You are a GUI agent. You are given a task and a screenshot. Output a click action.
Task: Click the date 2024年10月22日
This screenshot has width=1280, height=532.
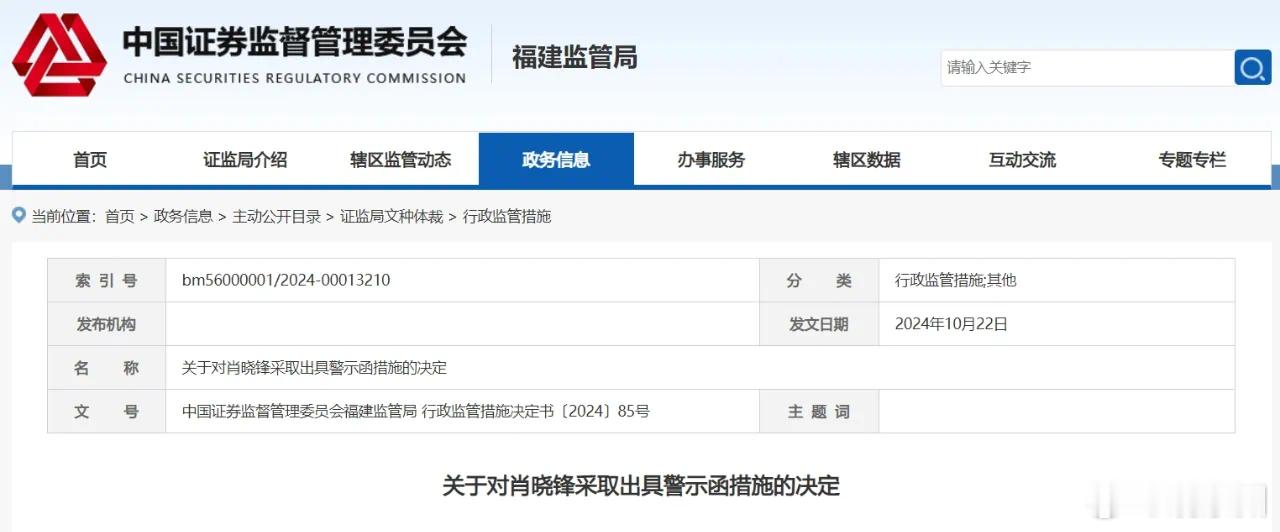[951, 324]
